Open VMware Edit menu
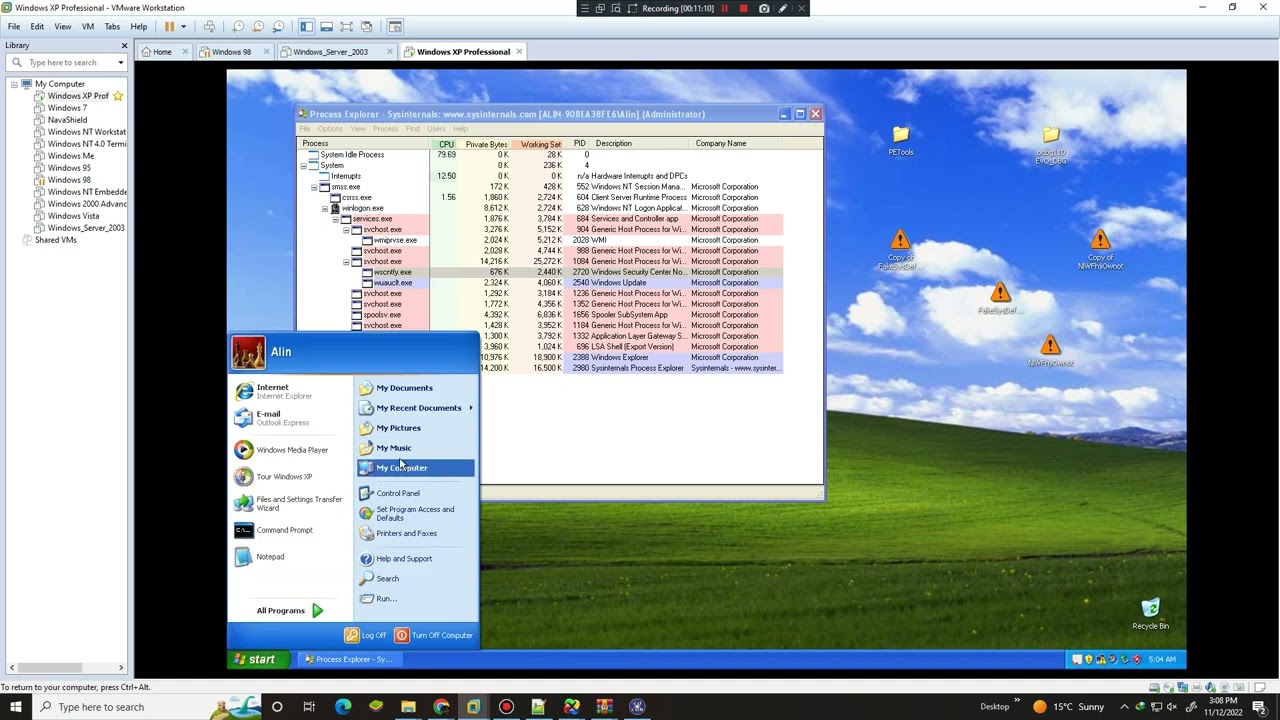Viewport: 1280px width, 720px height. (37, 27)
